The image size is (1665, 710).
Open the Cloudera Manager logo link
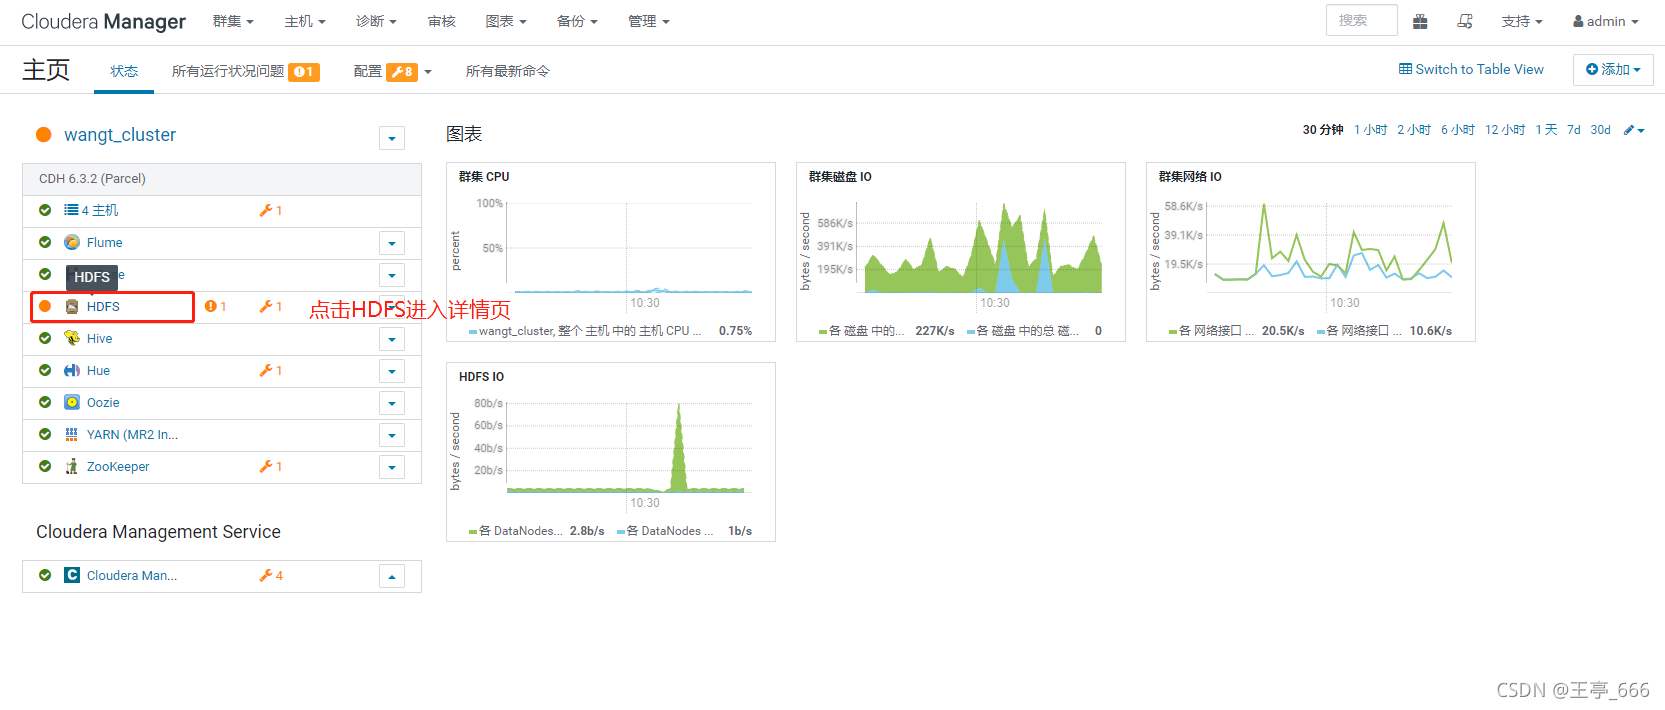click(103, 21)
